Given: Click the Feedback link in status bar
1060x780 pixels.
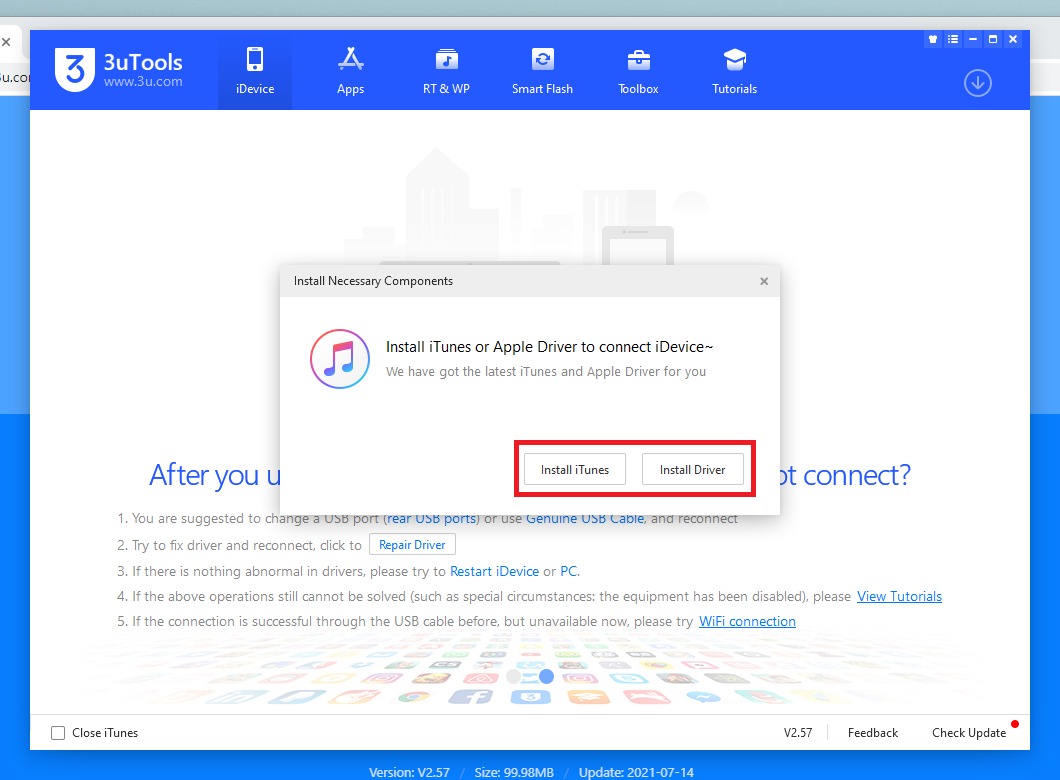Looking at the screenshot, I should [873, 733].
